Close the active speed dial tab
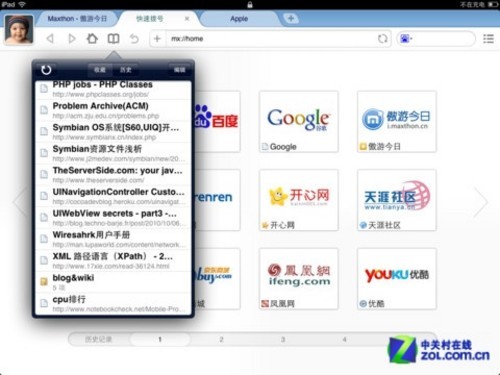 point(187,19)
